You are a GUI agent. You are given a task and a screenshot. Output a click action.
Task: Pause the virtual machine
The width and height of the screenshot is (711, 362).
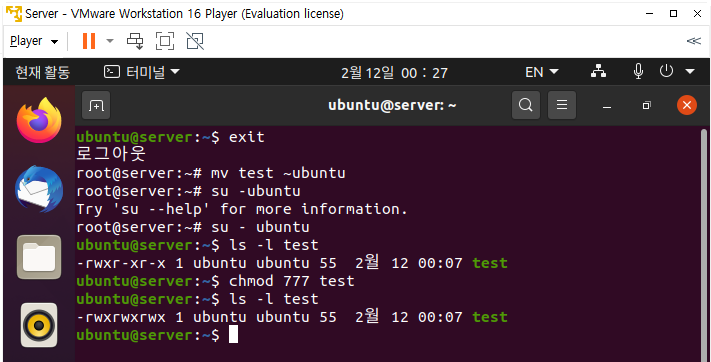click(x=89, y=41)
